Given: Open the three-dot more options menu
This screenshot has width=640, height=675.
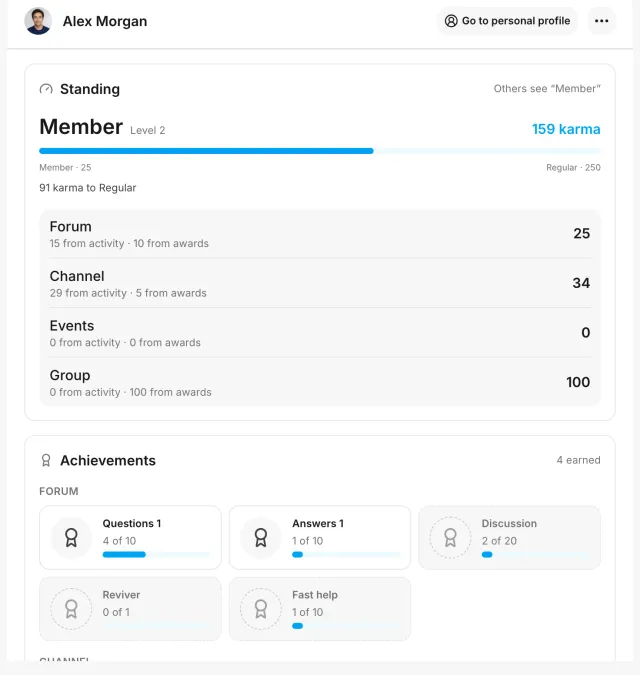Looking at the screenshot, I should [601, 21].
